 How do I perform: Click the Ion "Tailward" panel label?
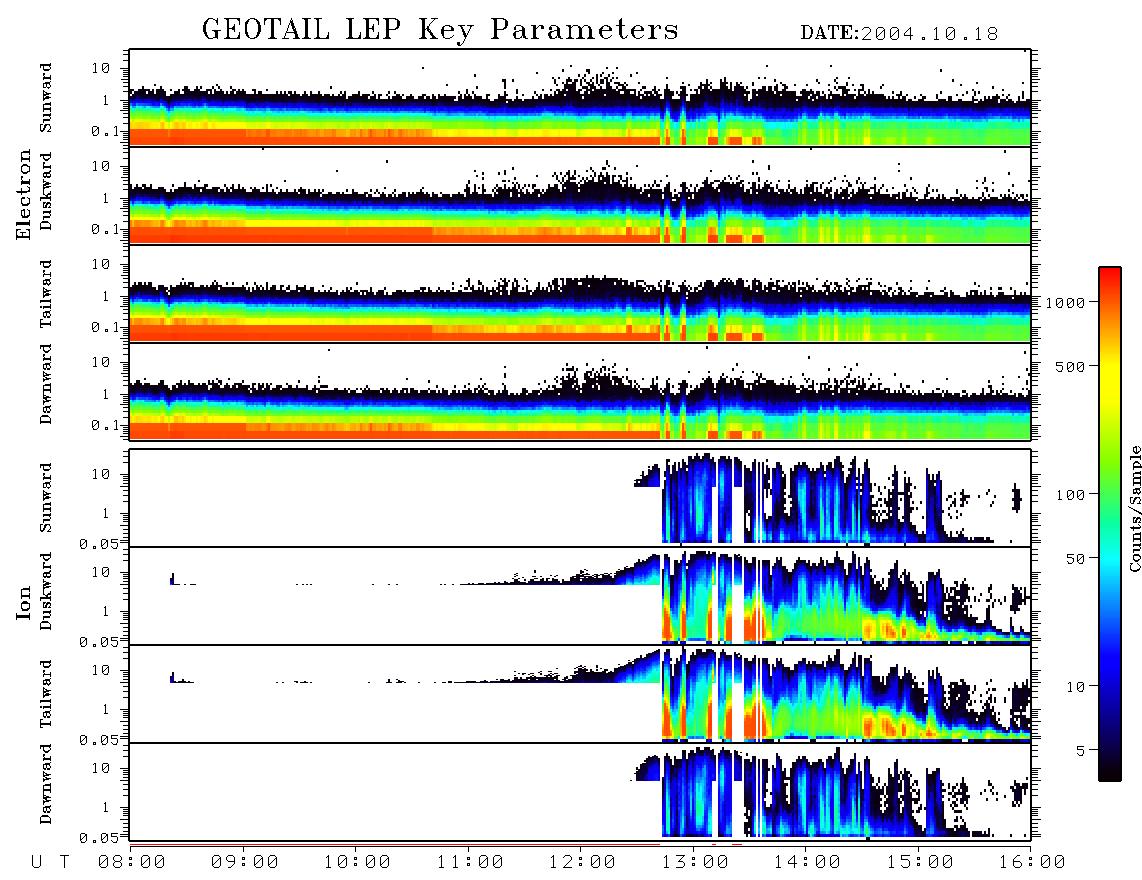pyautogui.click(x=46, y=694)
